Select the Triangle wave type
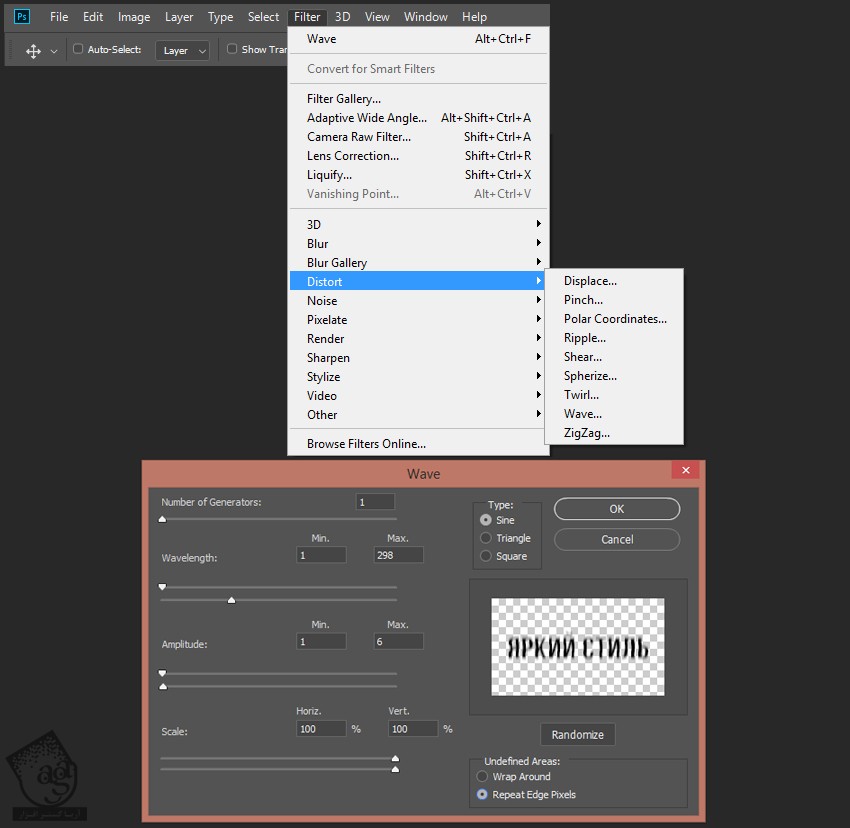 pos(486,538)
